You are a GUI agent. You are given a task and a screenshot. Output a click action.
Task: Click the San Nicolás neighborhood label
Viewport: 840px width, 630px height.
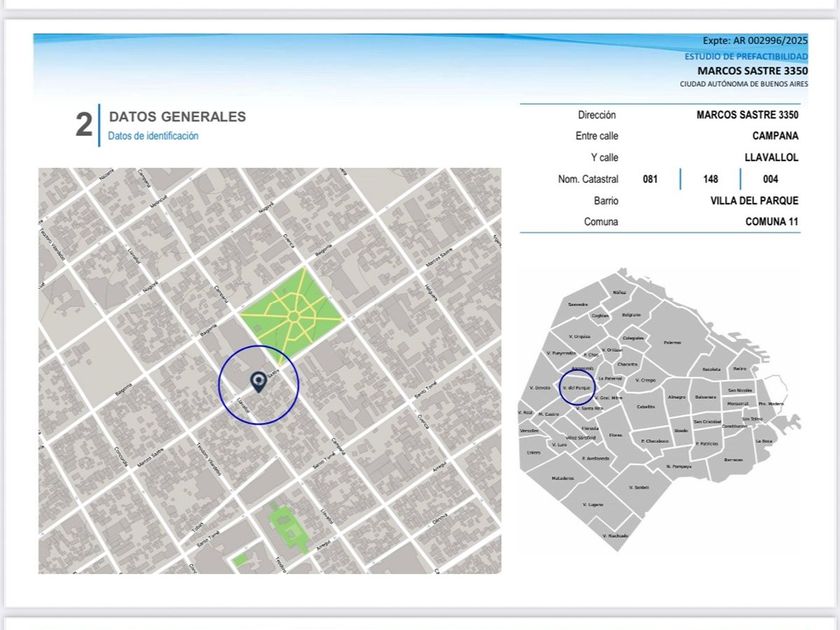(x=739, y=391)
